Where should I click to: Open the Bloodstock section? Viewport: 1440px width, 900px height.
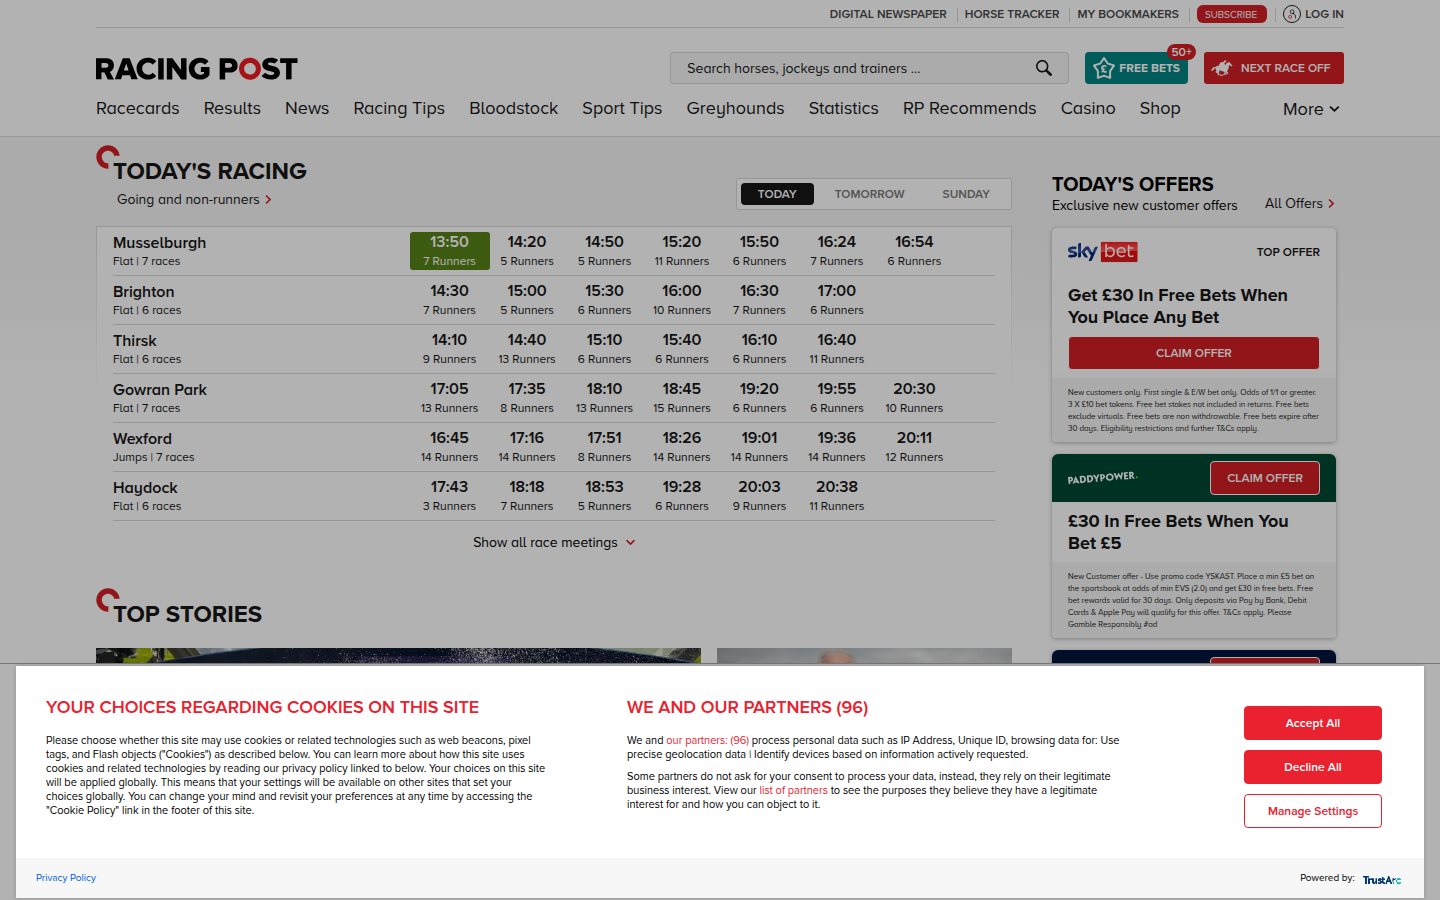tap(514, 108)
